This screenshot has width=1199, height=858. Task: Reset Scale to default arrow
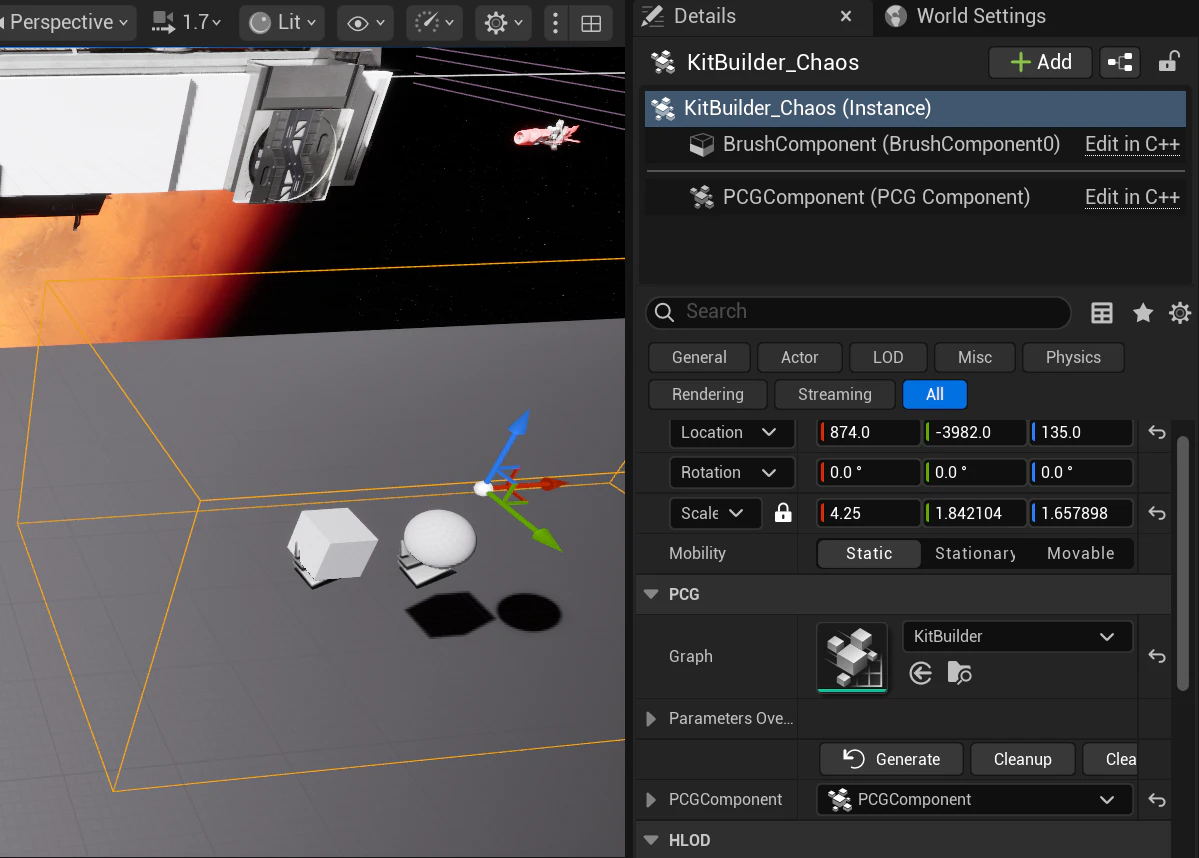tap(1157, 514)
